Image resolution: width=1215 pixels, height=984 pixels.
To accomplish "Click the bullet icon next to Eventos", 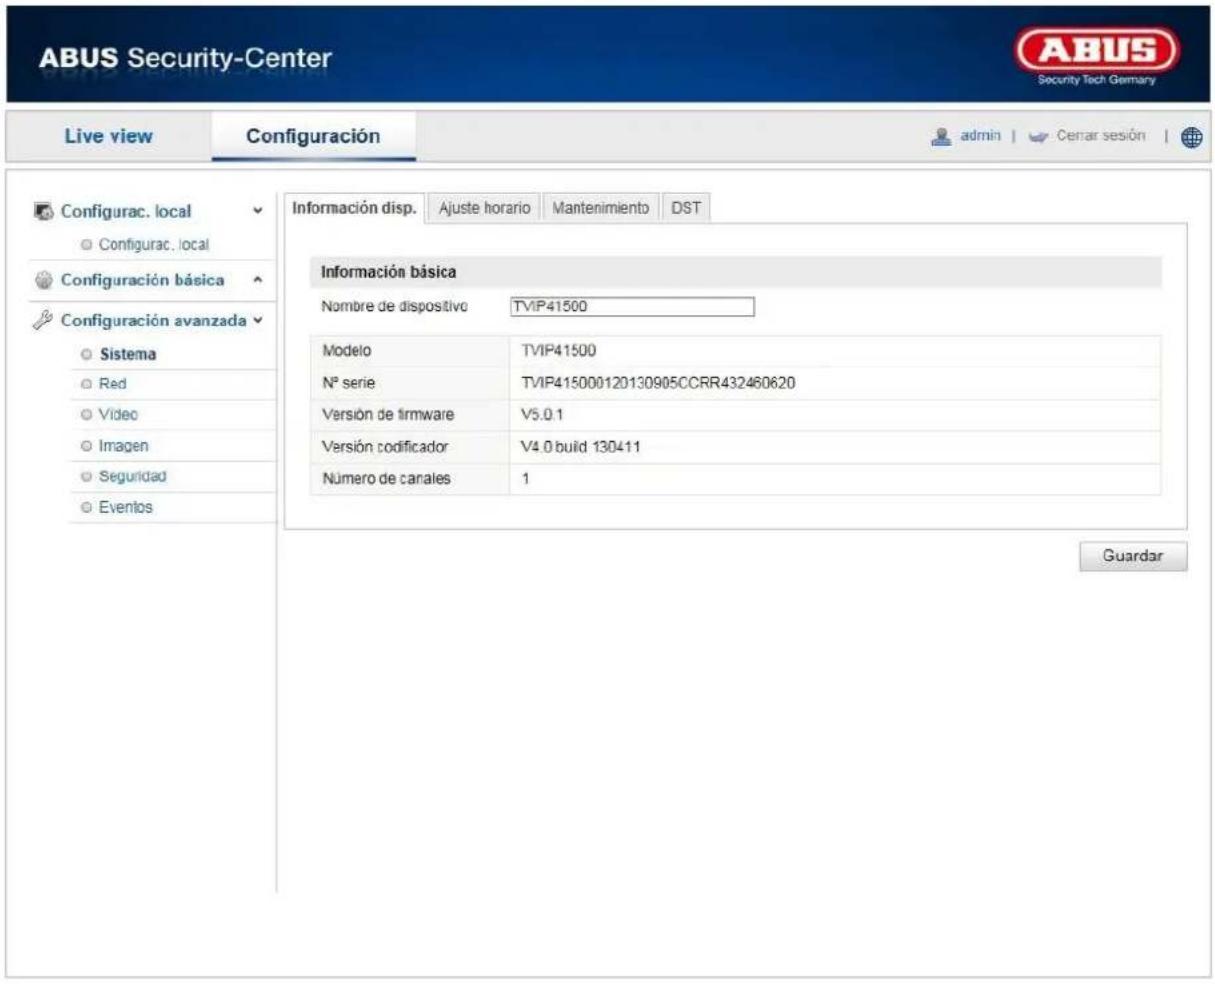I will click(x=87, y=508).
